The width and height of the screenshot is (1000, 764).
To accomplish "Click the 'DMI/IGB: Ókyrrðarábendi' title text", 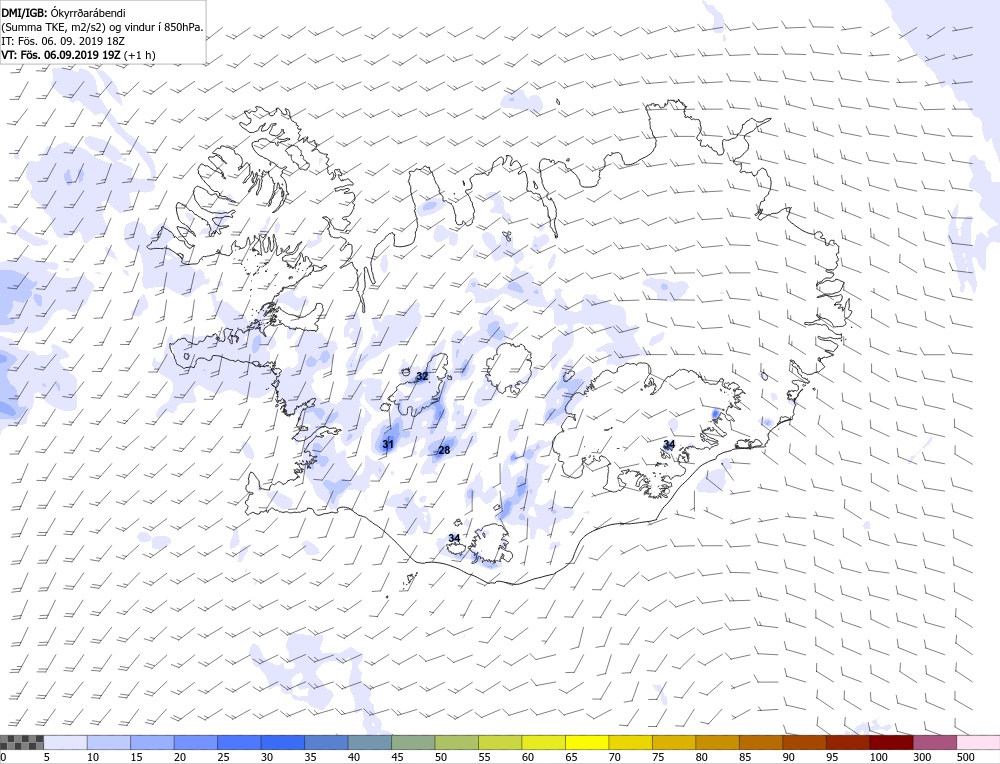I will point(64,13).
